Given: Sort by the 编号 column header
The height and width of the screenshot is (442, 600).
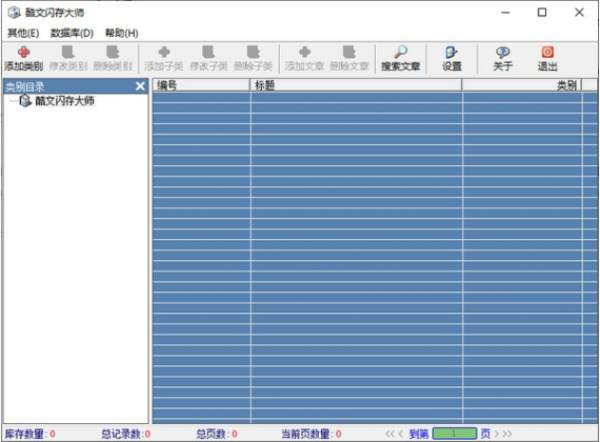Looking at the screenshot, I should point(200,86).
